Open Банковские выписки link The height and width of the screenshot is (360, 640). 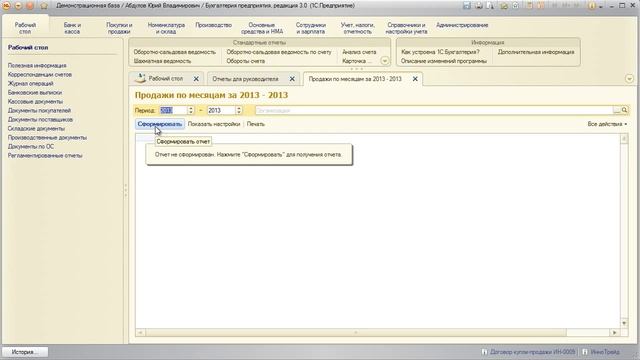[x=35, y=92]
